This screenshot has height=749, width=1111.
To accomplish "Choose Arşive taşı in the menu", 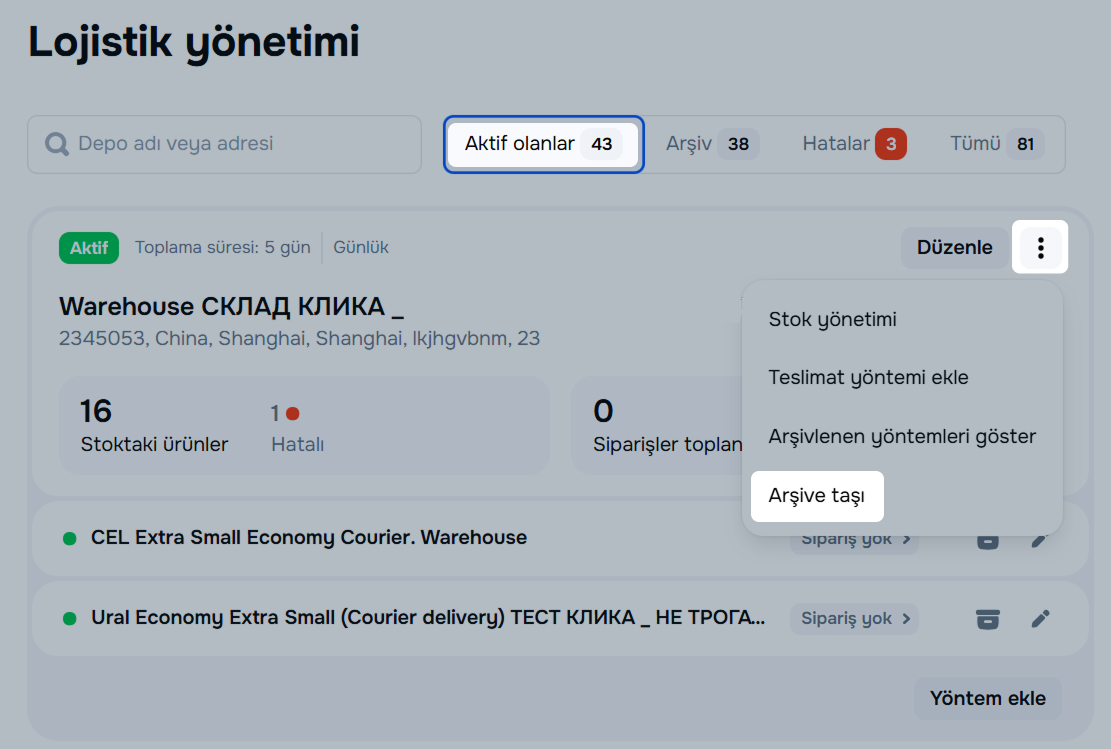I will (x=816, y=496).
